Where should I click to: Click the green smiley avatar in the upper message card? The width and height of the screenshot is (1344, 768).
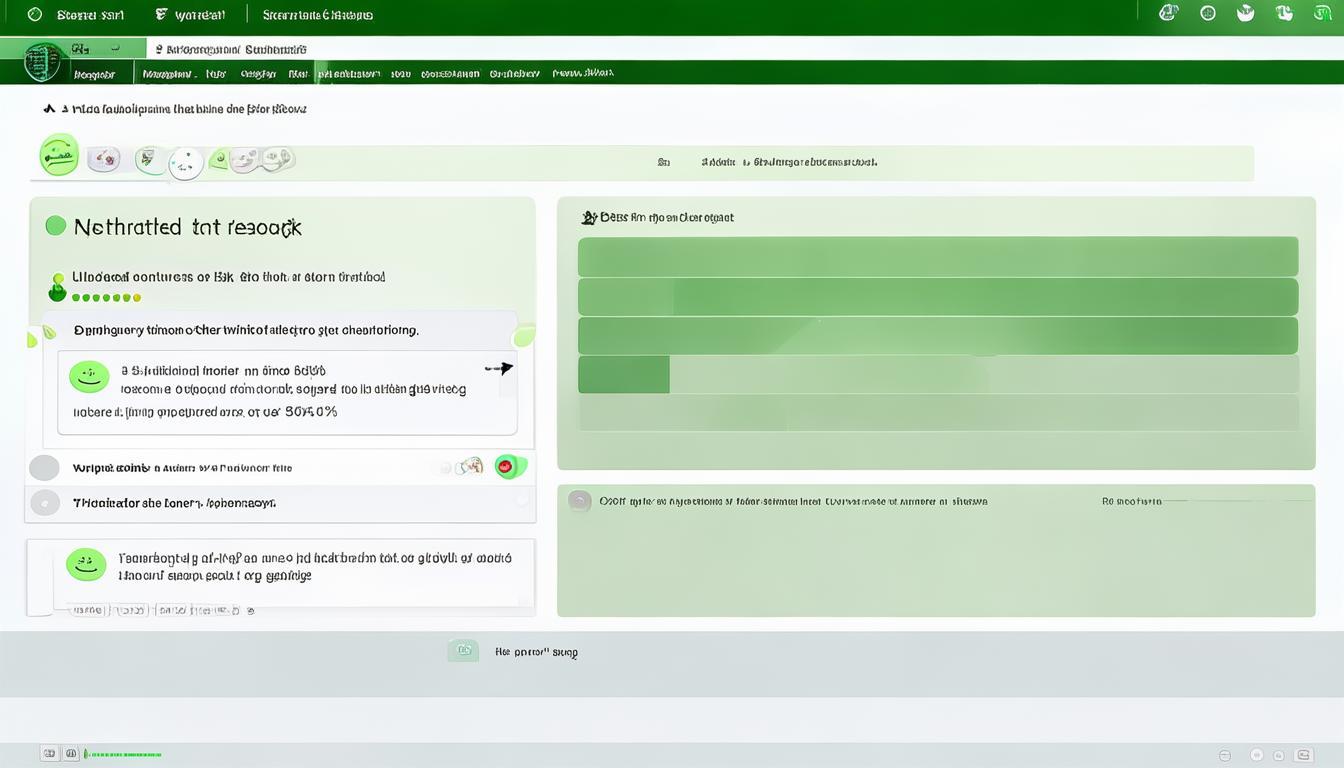coord(89,377)
